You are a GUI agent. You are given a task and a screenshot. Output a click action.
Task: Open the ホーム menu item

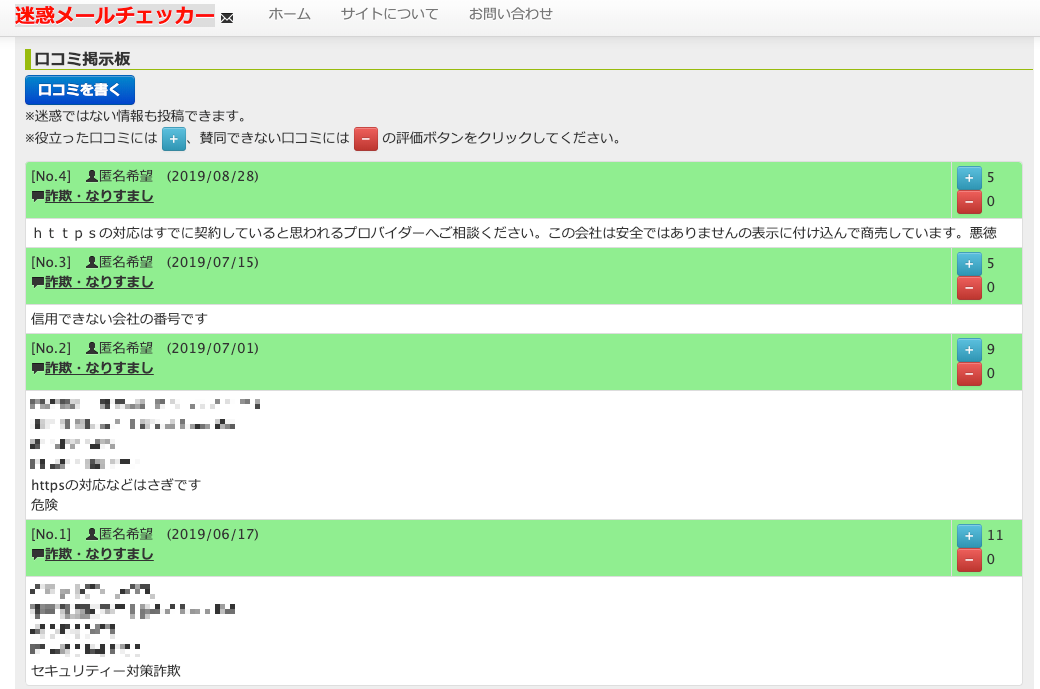click(289, 14)
